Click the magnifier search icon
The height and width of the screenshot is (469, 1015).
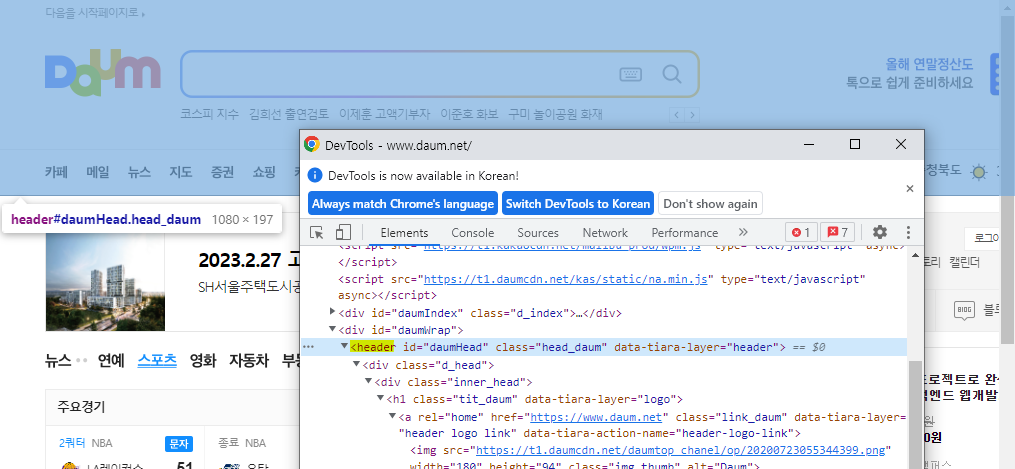(x=672, y=74)
